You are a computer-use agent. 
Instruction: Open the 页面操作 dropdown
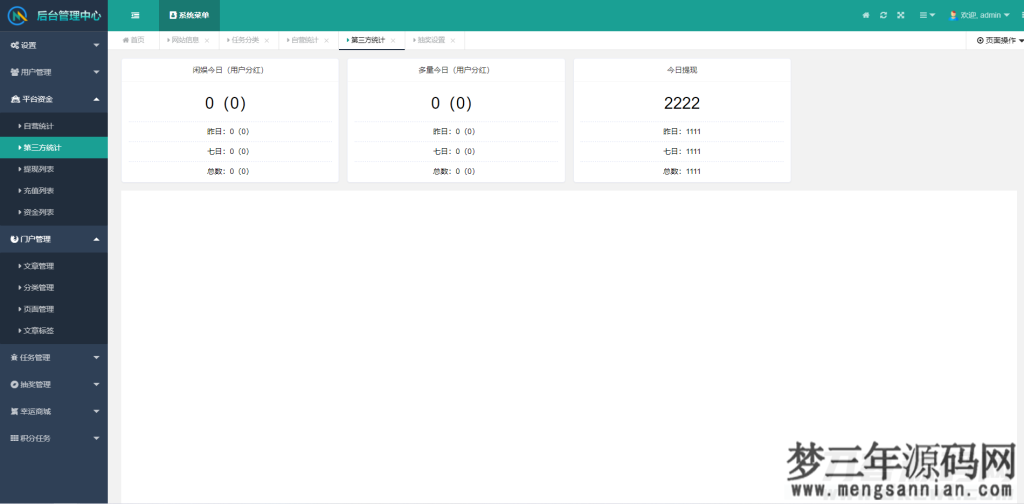point(999,41)
